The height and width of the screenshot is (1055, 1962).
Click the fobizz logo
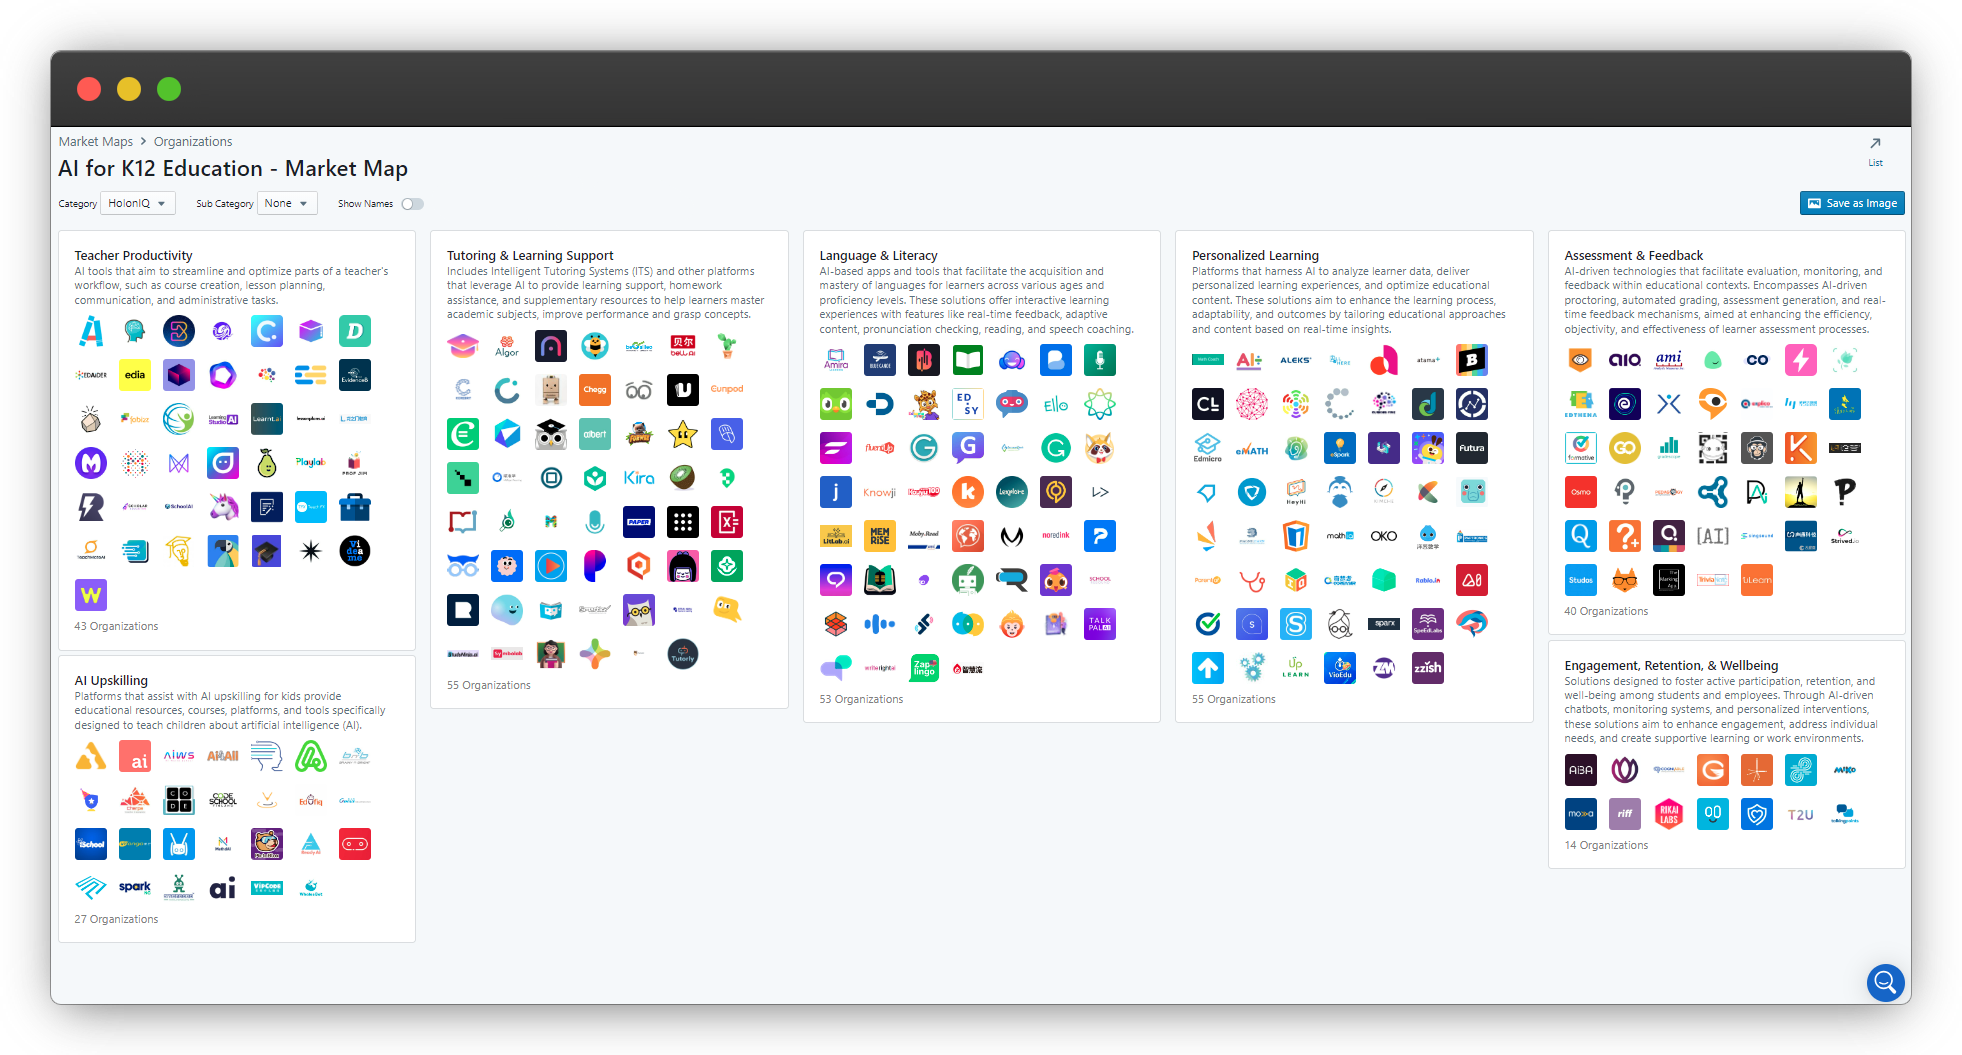(135, 419)
